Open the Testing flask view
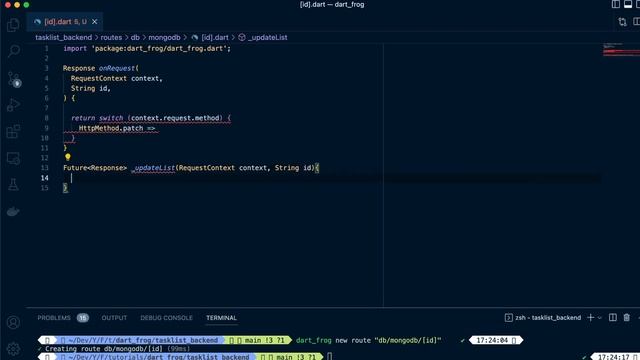 (x=13, y=184)
